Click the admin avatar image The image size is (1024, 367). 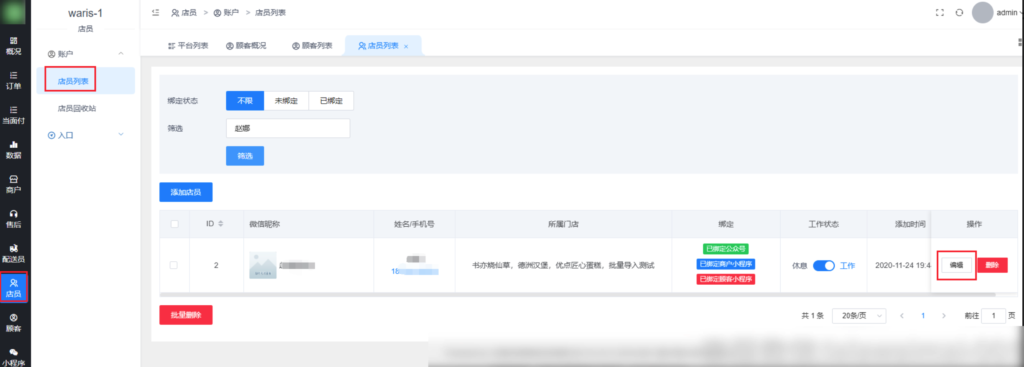pyautogui.click(x=982, y=12)
